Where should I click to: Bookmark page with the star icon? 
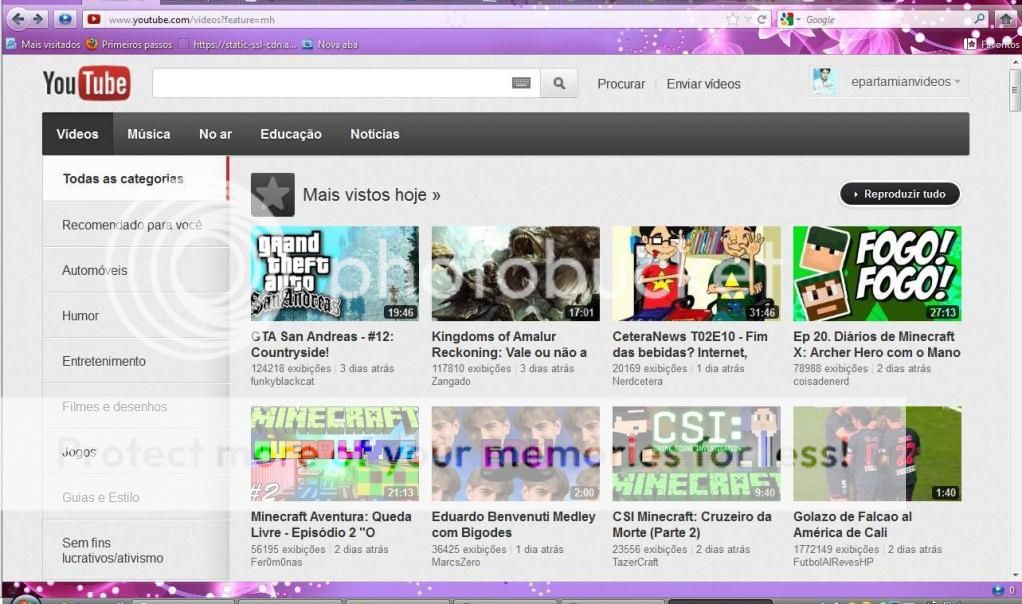[x=734, y=19]
